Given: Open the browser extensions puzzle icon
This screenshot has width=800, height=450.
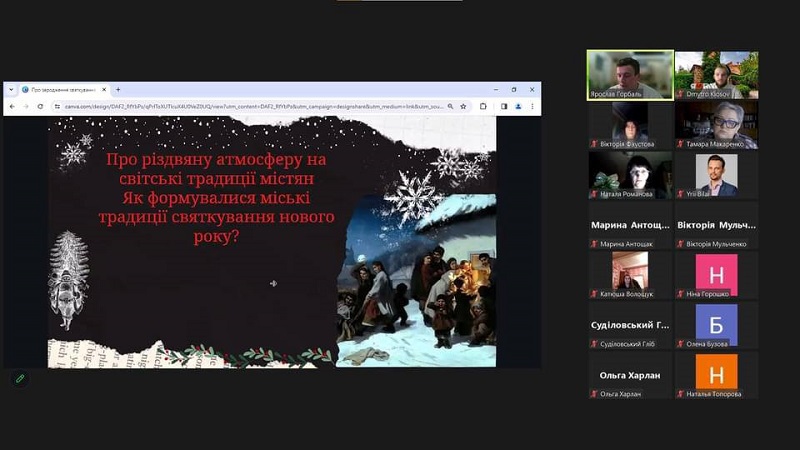Looking at the screenshot, I should [x=483, y=106].
